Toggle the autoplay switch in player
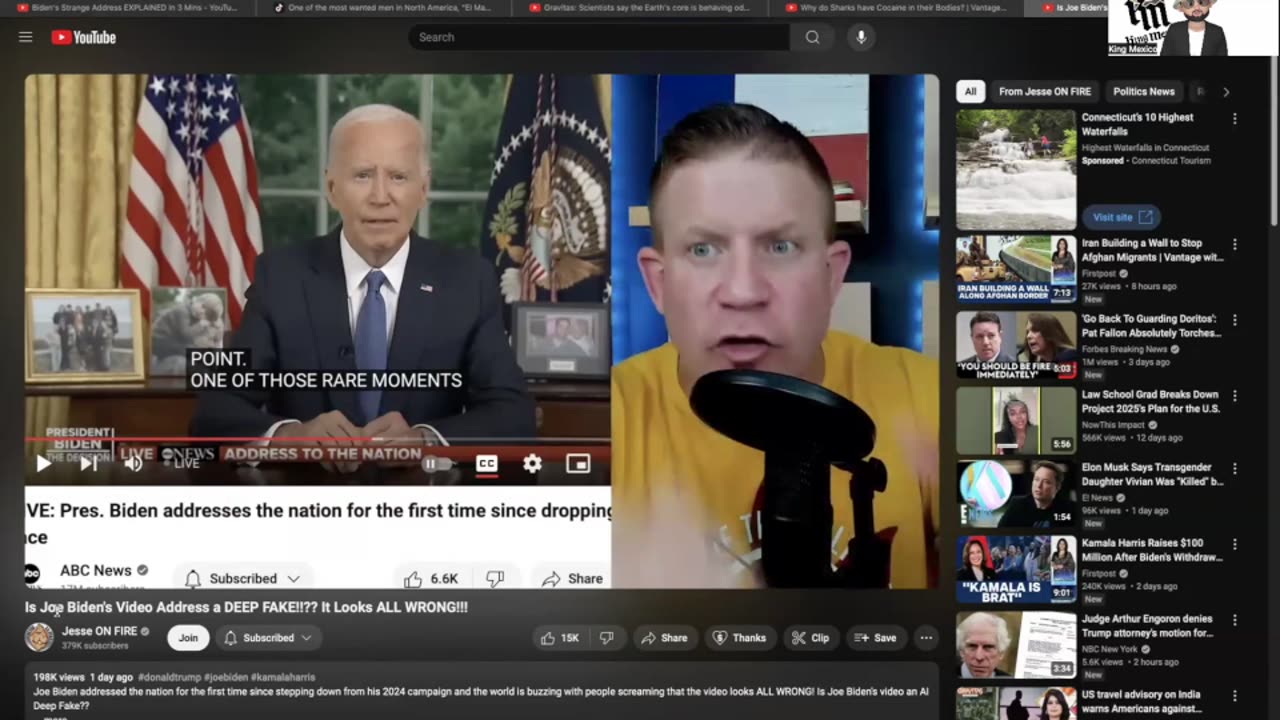Screen dimensions: 1280x720 click(436, 464)
